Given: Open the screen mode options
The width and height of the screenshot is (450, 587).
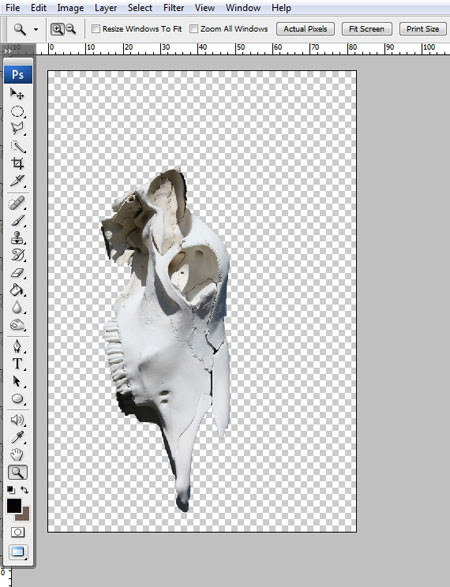Looking at the screenshot, I should 18,551.
